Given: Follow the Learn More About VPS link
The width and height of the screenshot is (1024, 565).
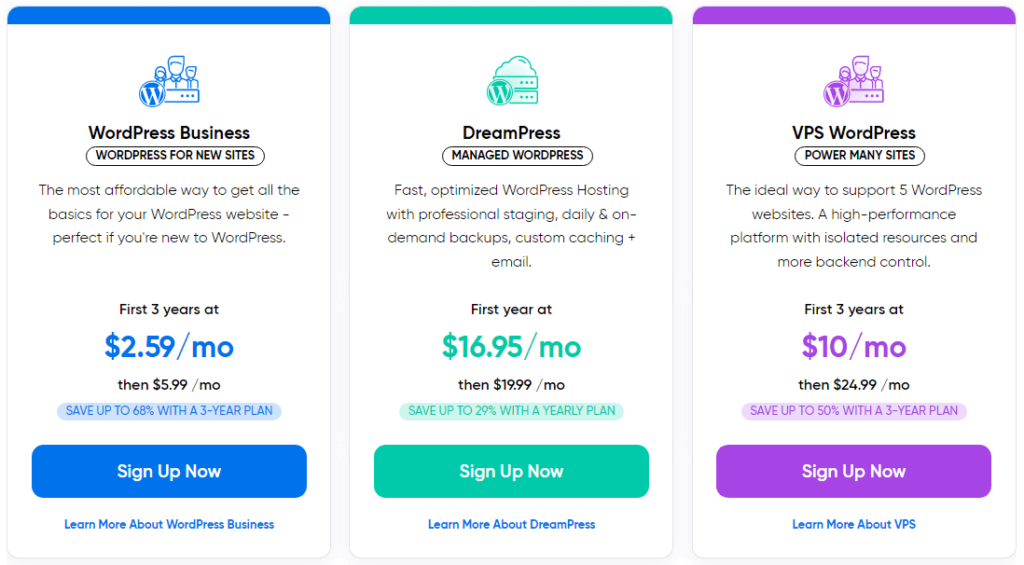Looking at the screenshot, I should pyautogui.click(x=853, y=524).
